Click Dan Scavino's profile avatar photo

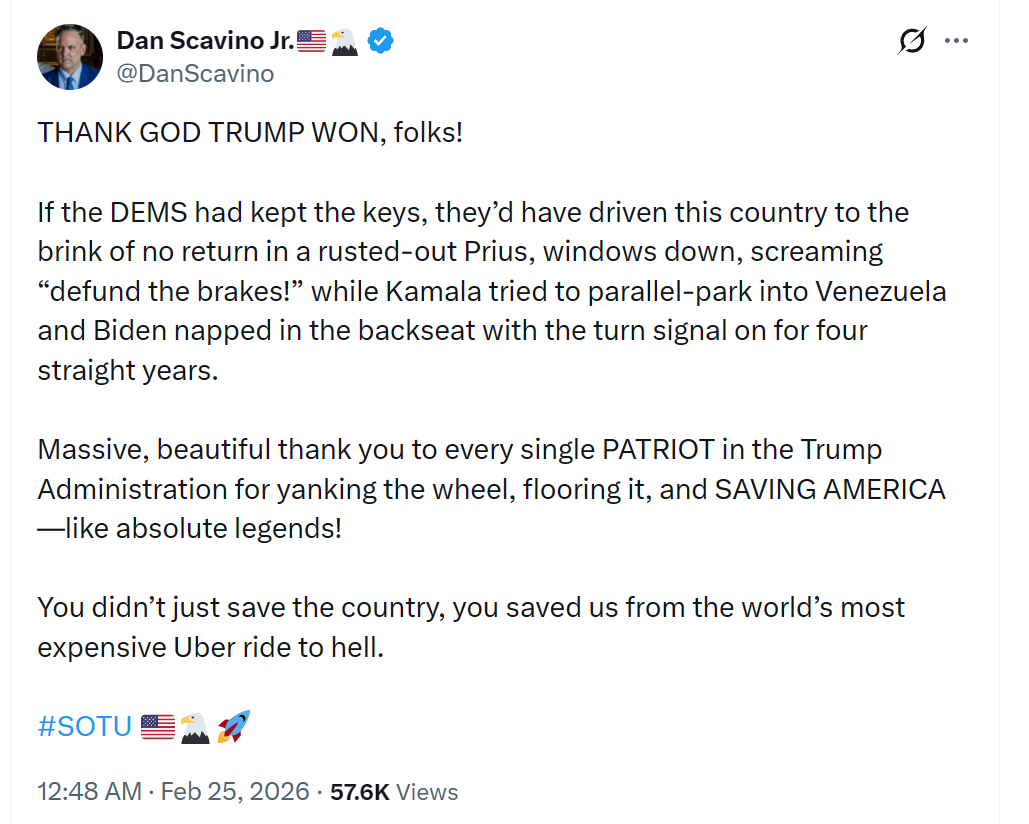click(71, 57)
